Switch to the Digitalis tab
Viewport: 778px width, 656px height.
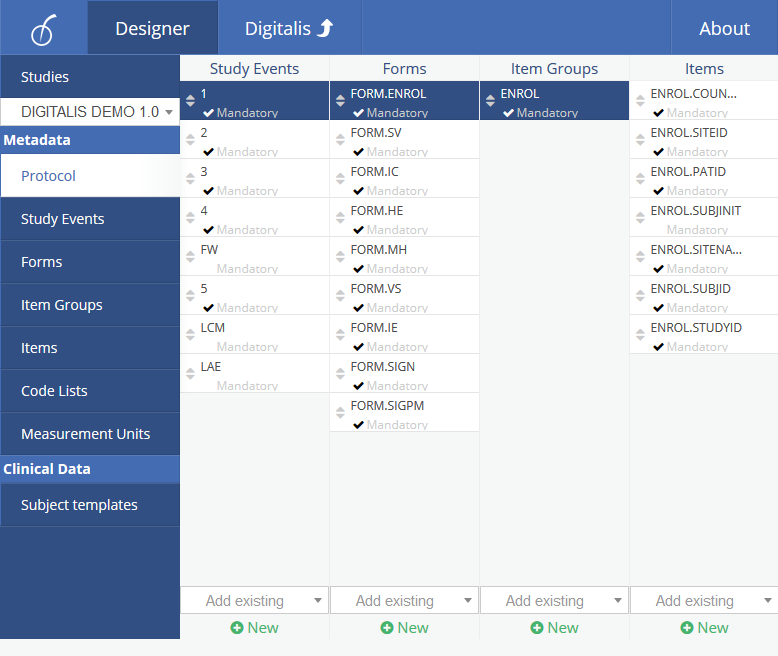point(289,28)
